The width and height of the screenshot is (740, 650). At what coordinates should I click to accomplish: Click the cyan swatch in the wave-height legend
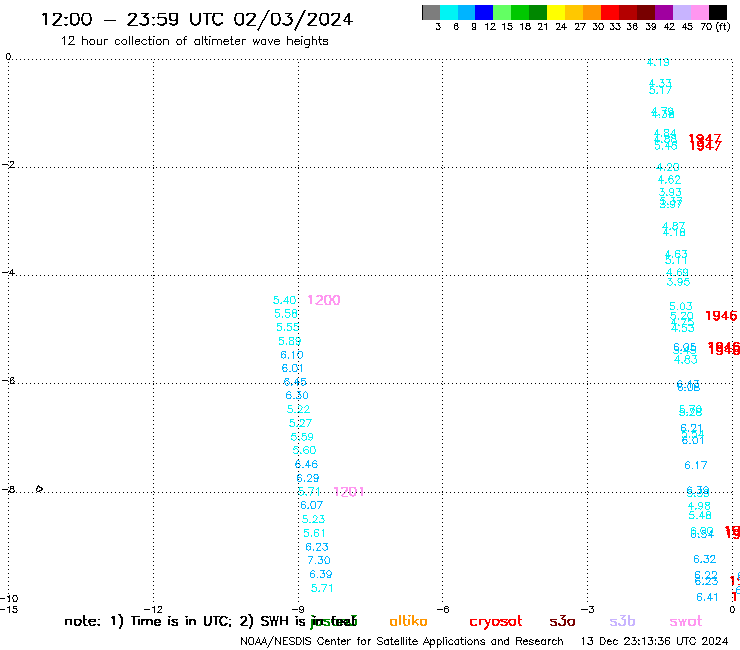click(449, 12)
